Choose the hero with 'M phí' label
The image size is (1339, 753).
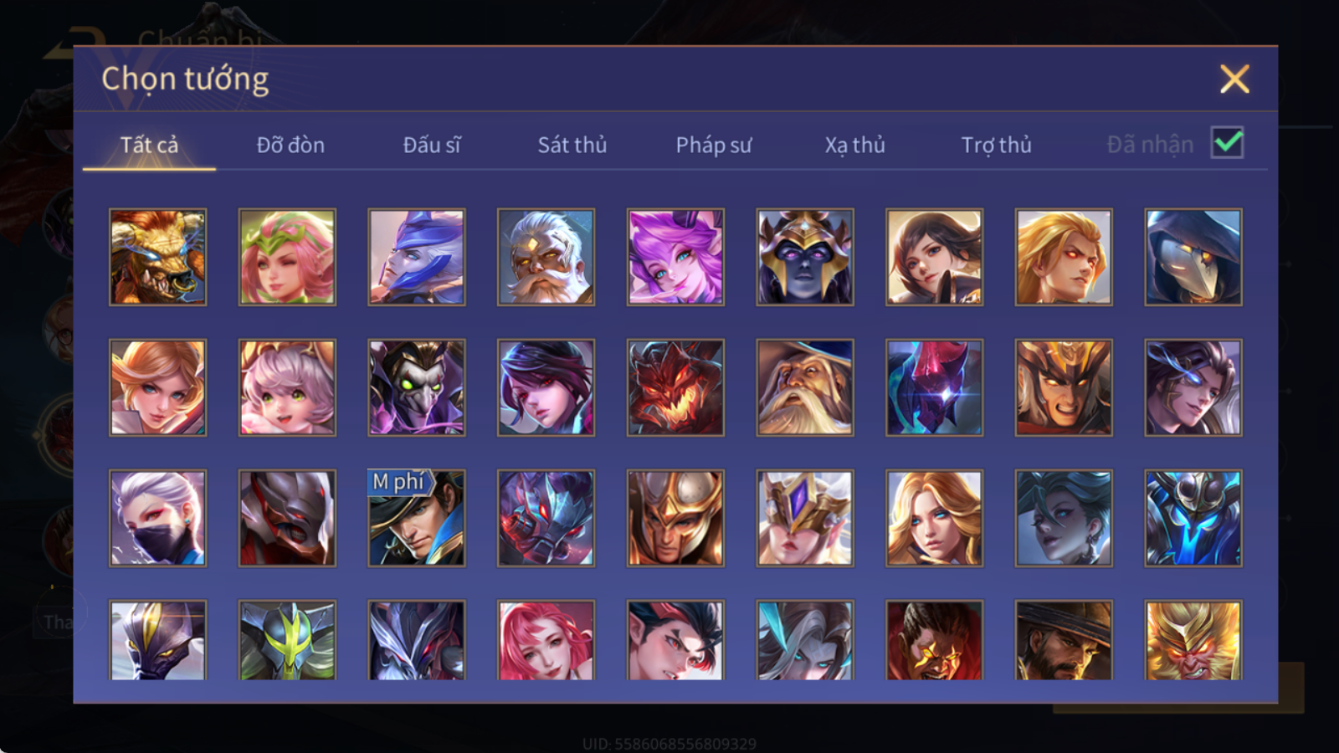(x=417, y=518)
